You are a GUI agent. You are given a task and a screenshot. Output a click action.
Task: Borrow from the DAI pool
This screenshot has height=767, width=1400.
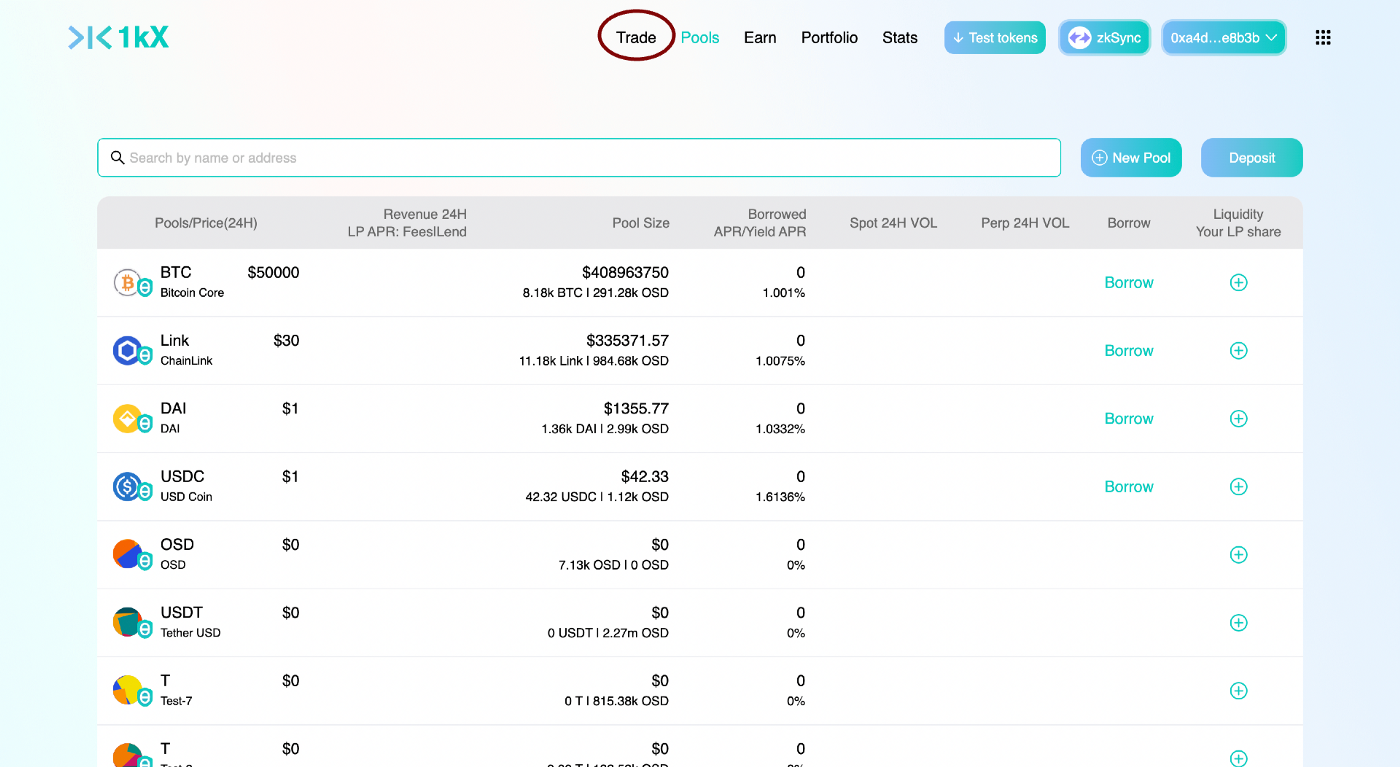1129,419
